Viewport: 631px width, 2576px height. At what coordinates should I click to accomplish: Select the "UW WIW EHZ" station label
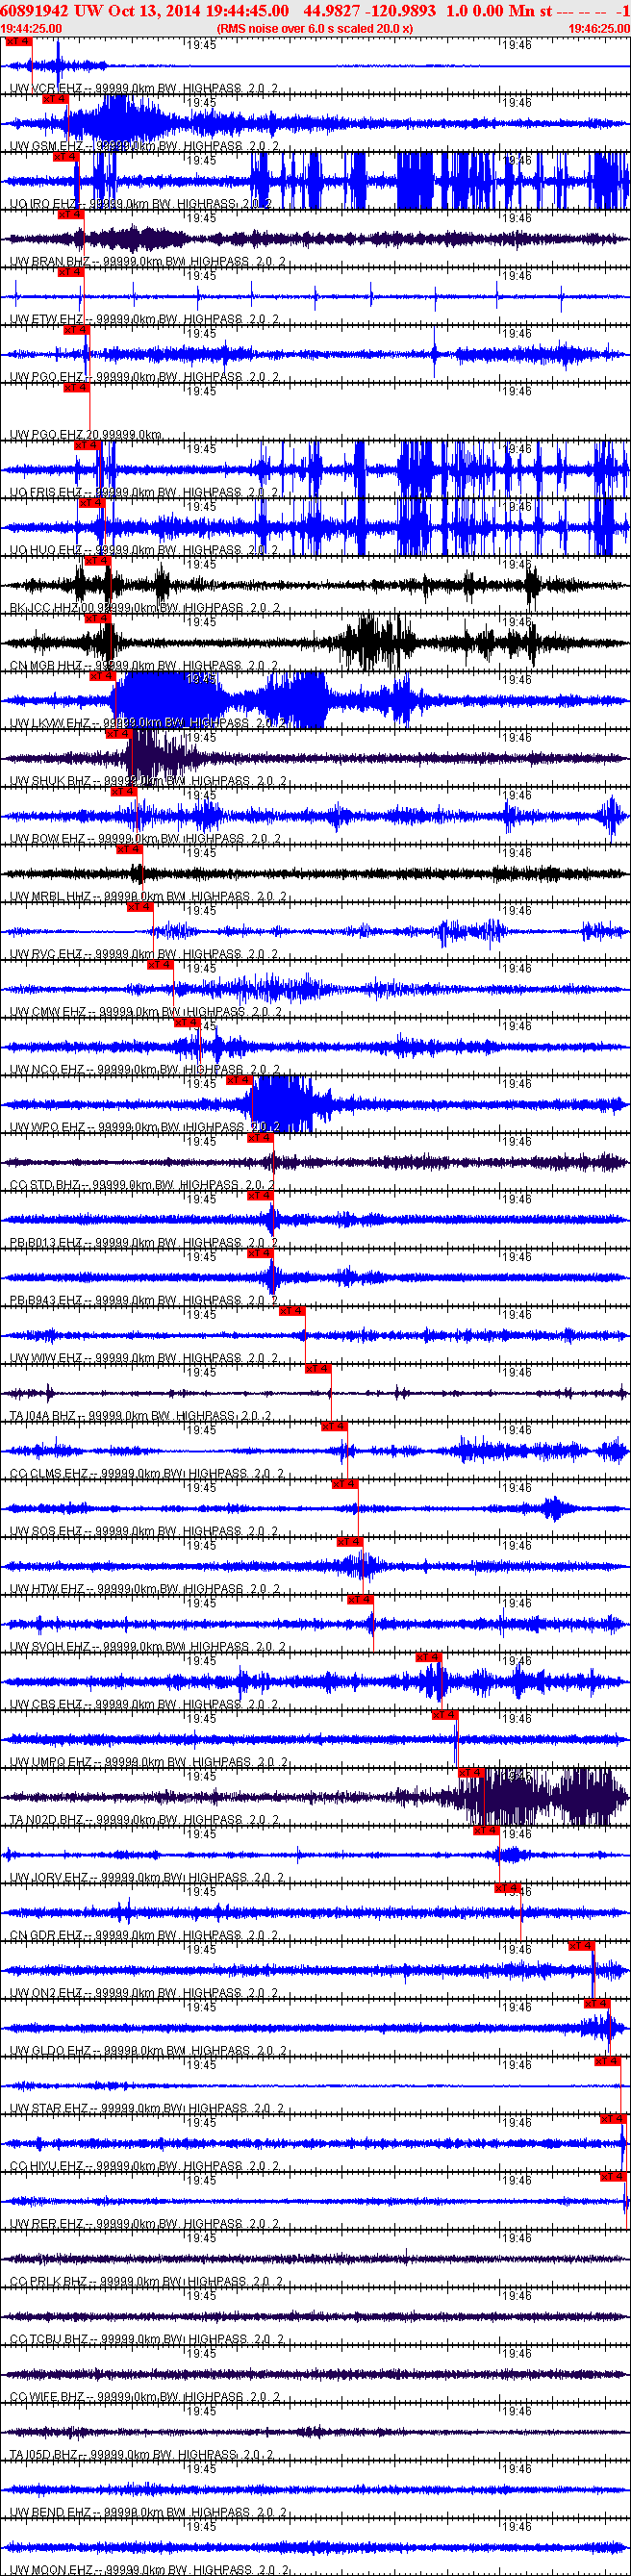46,1359
